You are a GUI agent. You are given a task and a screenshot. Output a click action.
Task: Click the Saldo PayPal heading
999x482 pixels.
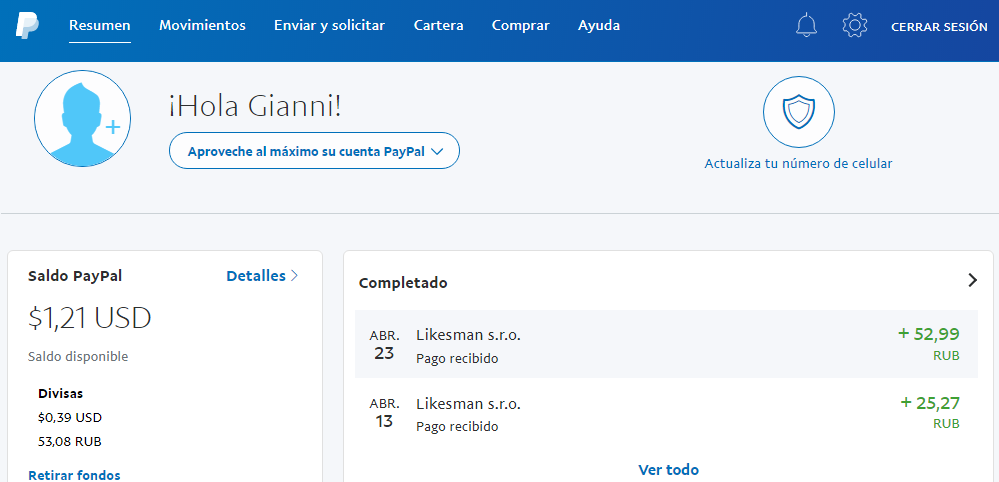coord(75,276)
